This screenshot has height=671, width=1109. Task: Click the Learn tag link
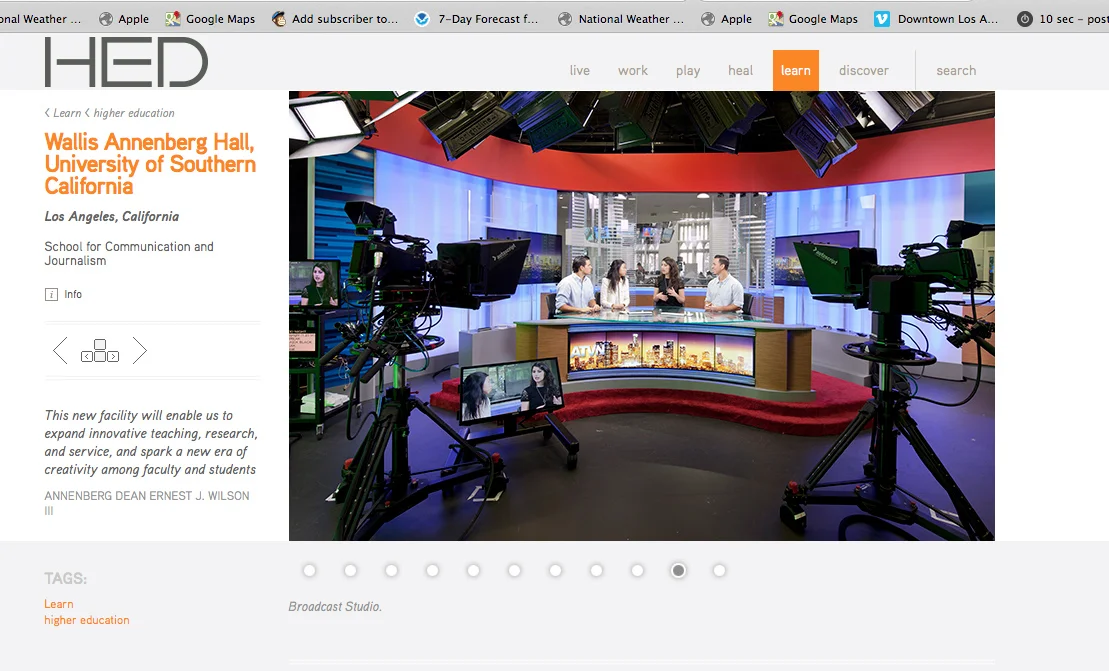pos(59,604)
